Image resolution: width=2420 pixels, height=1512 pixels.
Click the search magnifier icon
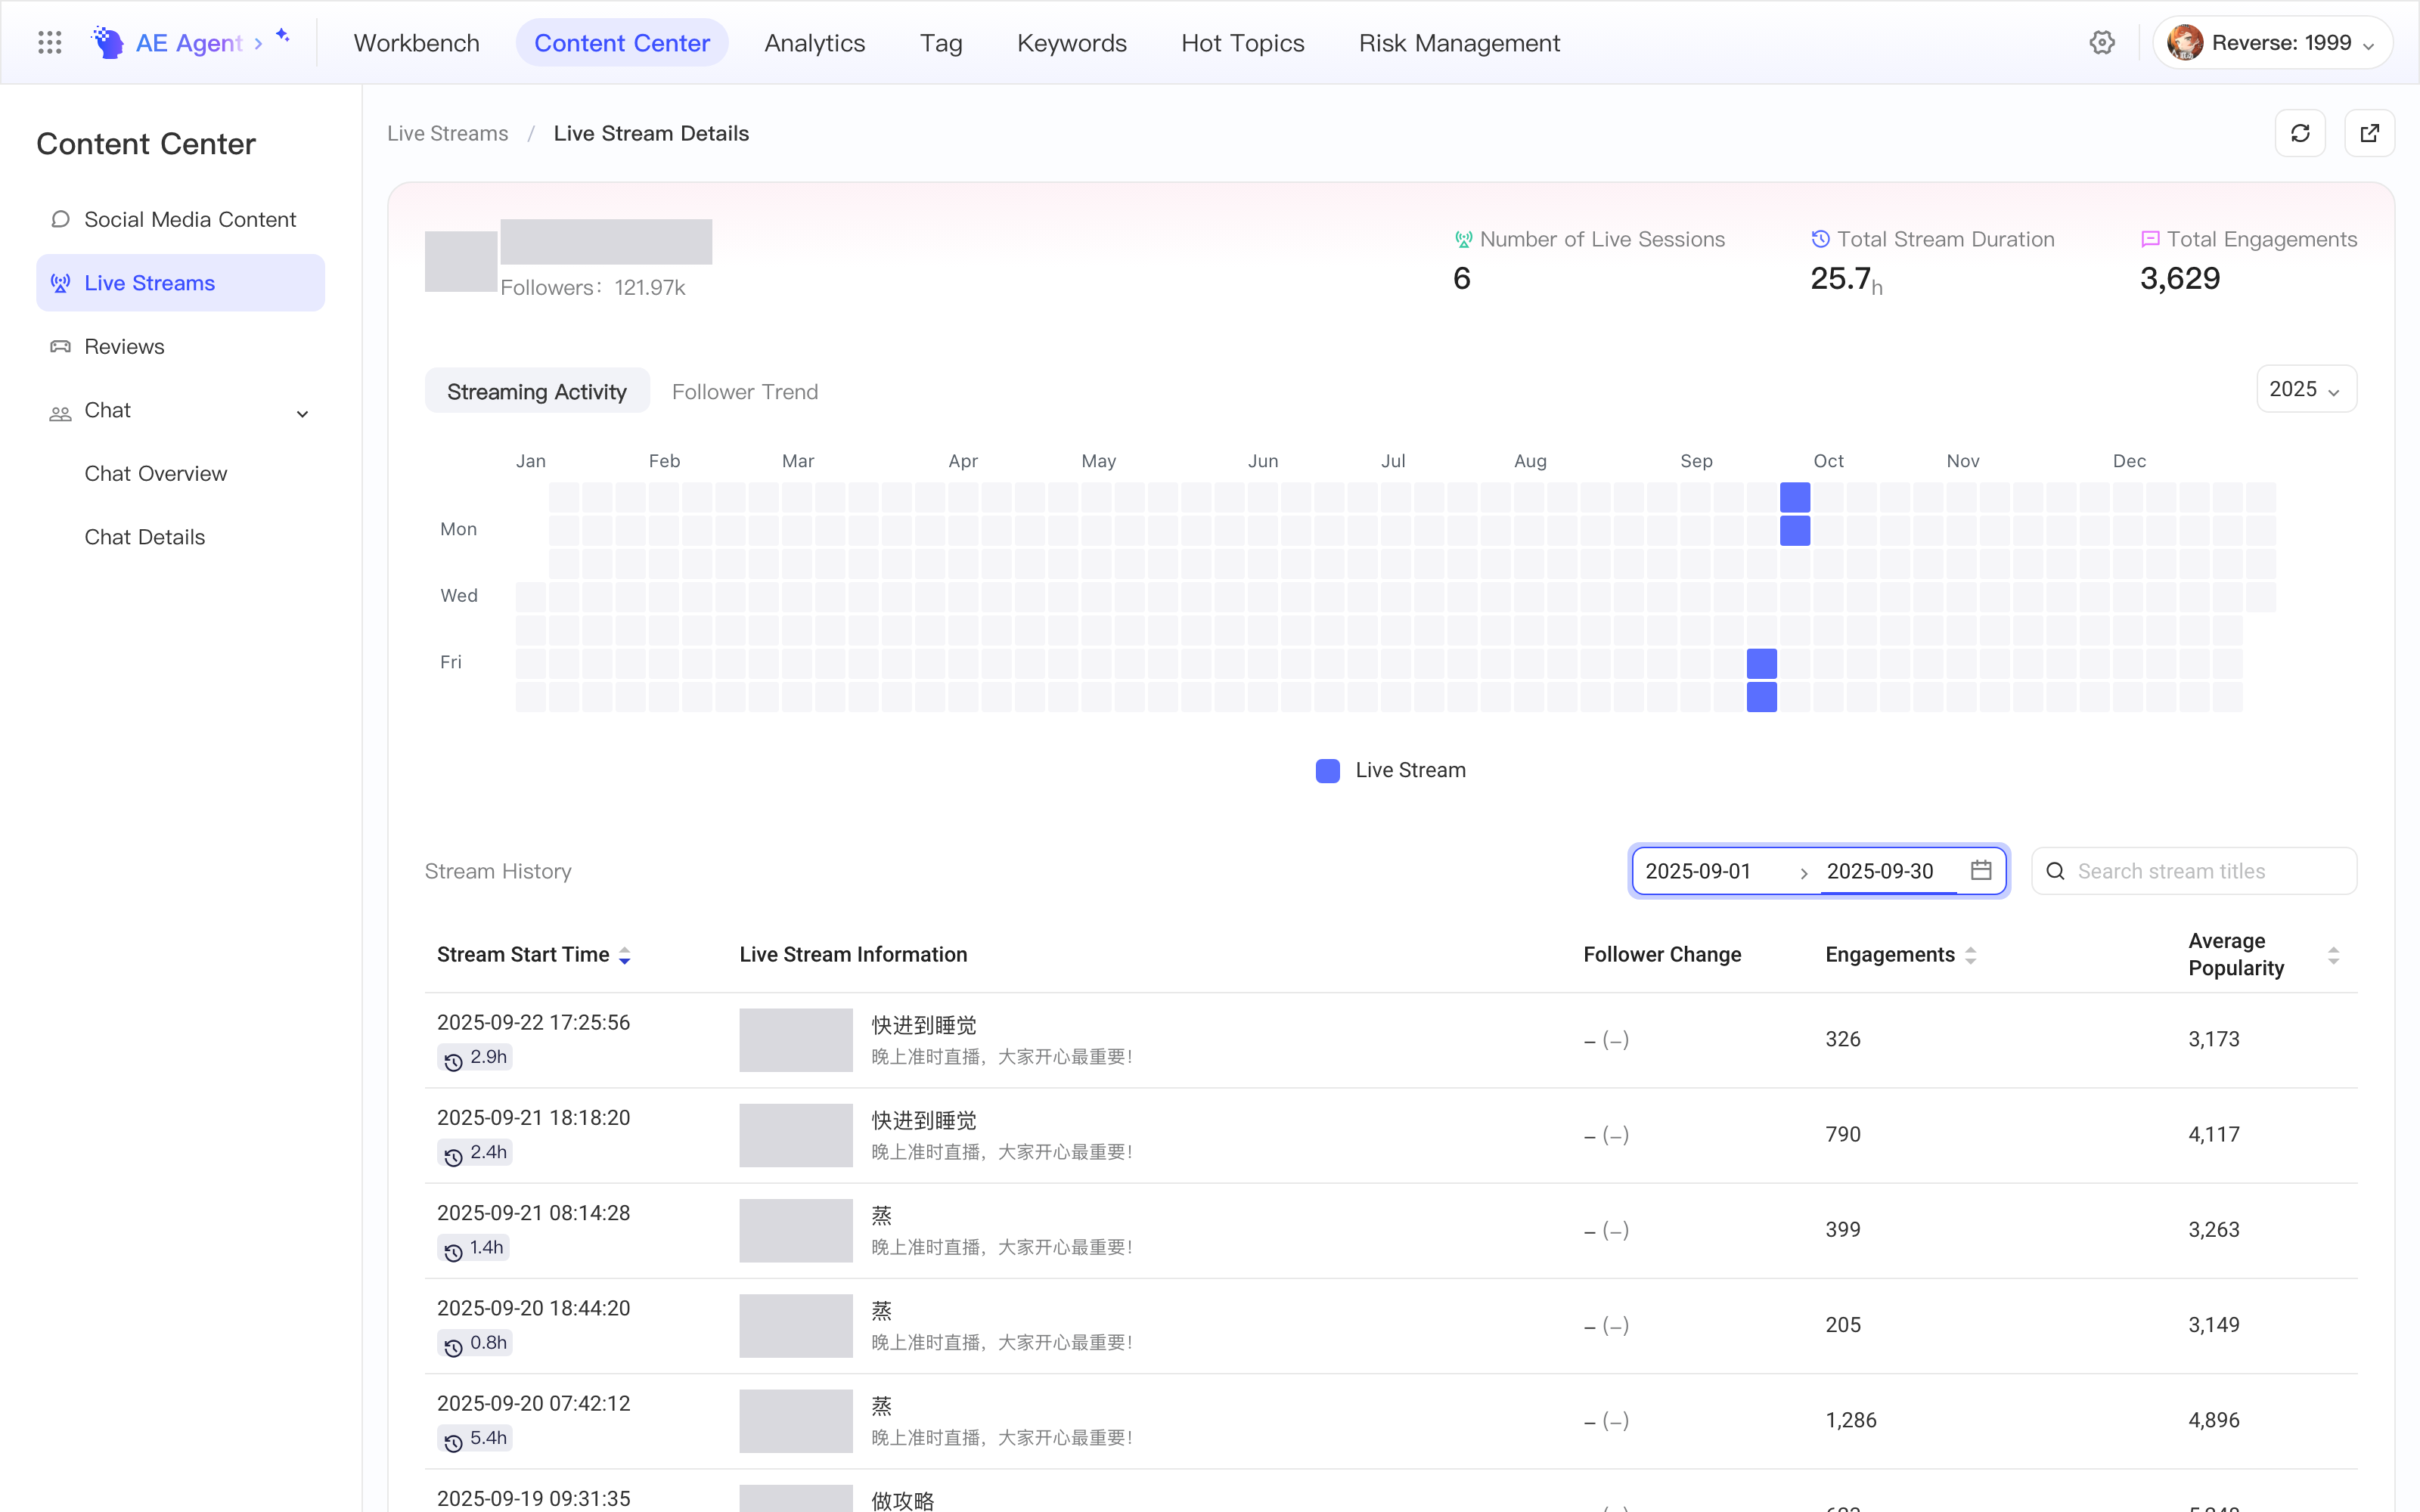pyautogui.click(x=2055, y=871)
